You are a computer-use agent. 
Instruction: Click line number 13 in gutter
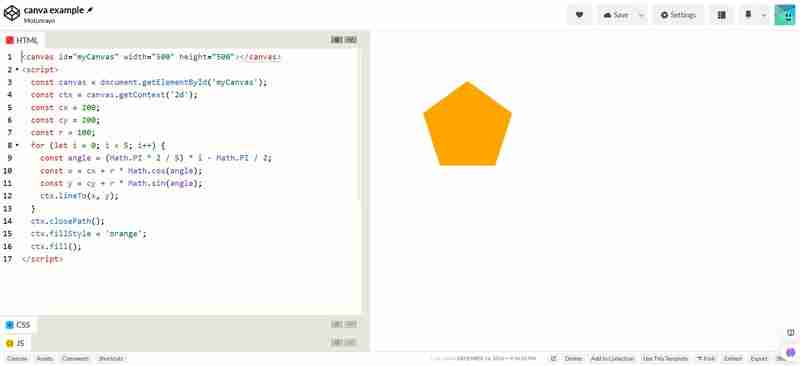[x=7, y=209]
